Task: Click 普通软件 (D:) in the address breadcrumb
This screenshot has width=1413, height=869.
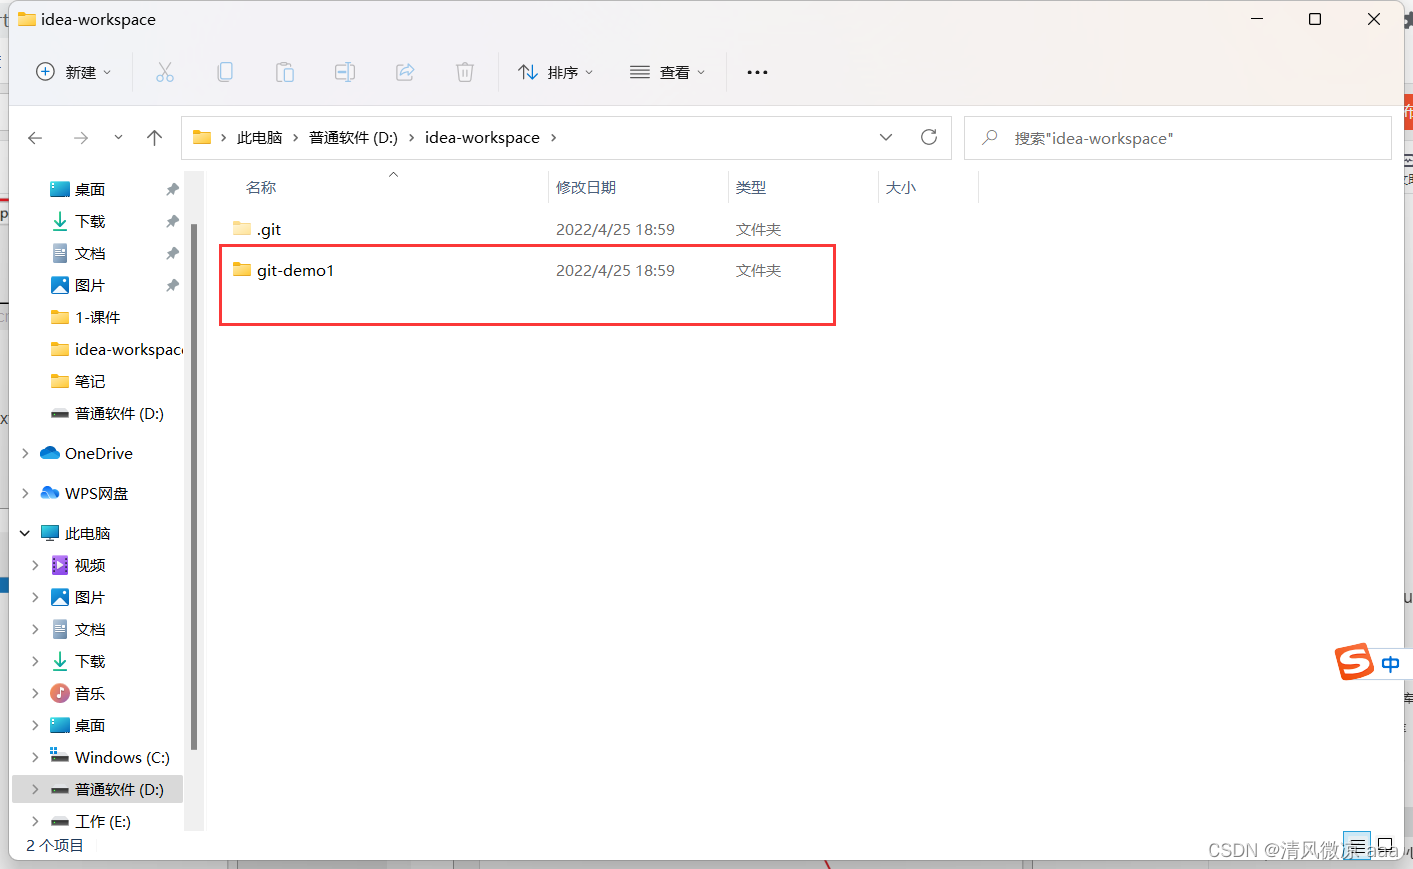Action: pyautogui.click(x=353, y=138)
